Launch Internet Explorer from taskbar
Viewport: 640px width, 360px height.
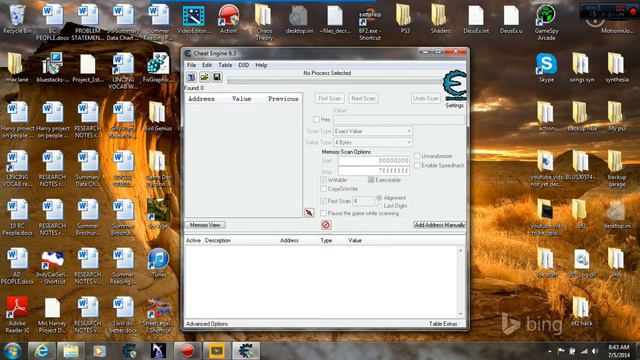pos(41,351)
